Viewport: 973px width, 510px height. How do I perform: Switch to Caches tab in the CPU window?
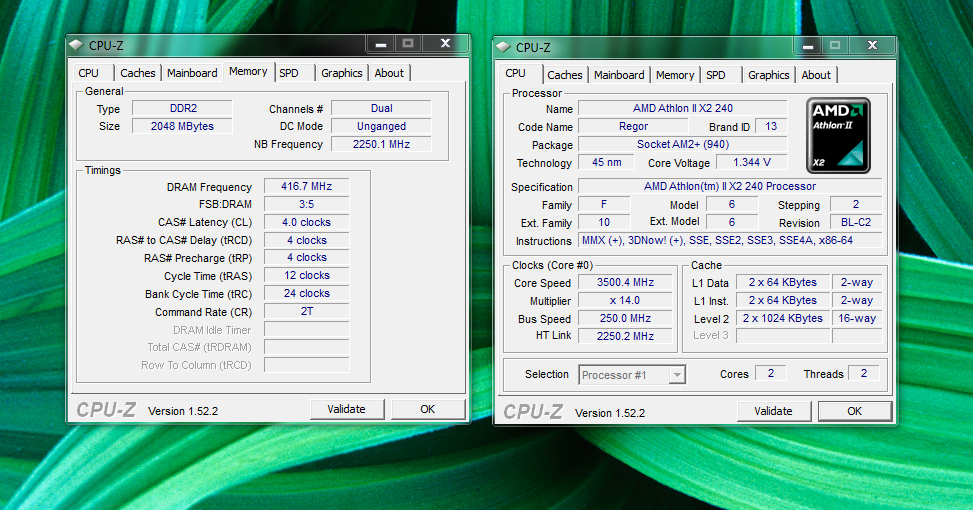click(565, 74)
